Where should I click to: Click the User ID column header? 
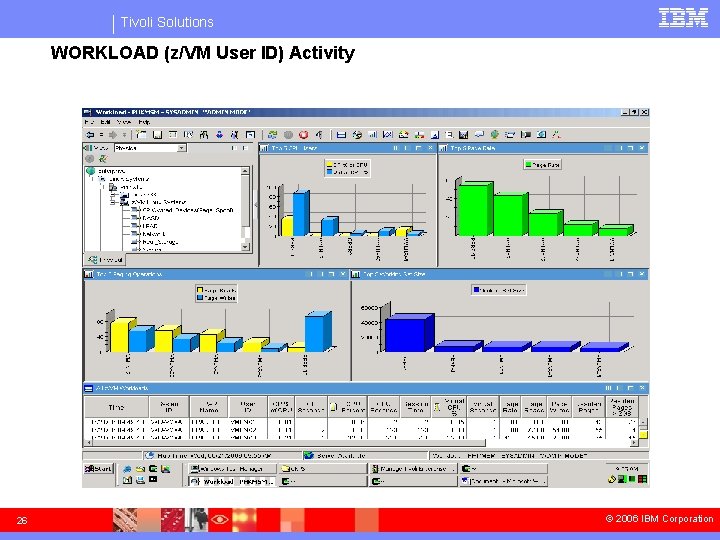[x=248, y=407]
